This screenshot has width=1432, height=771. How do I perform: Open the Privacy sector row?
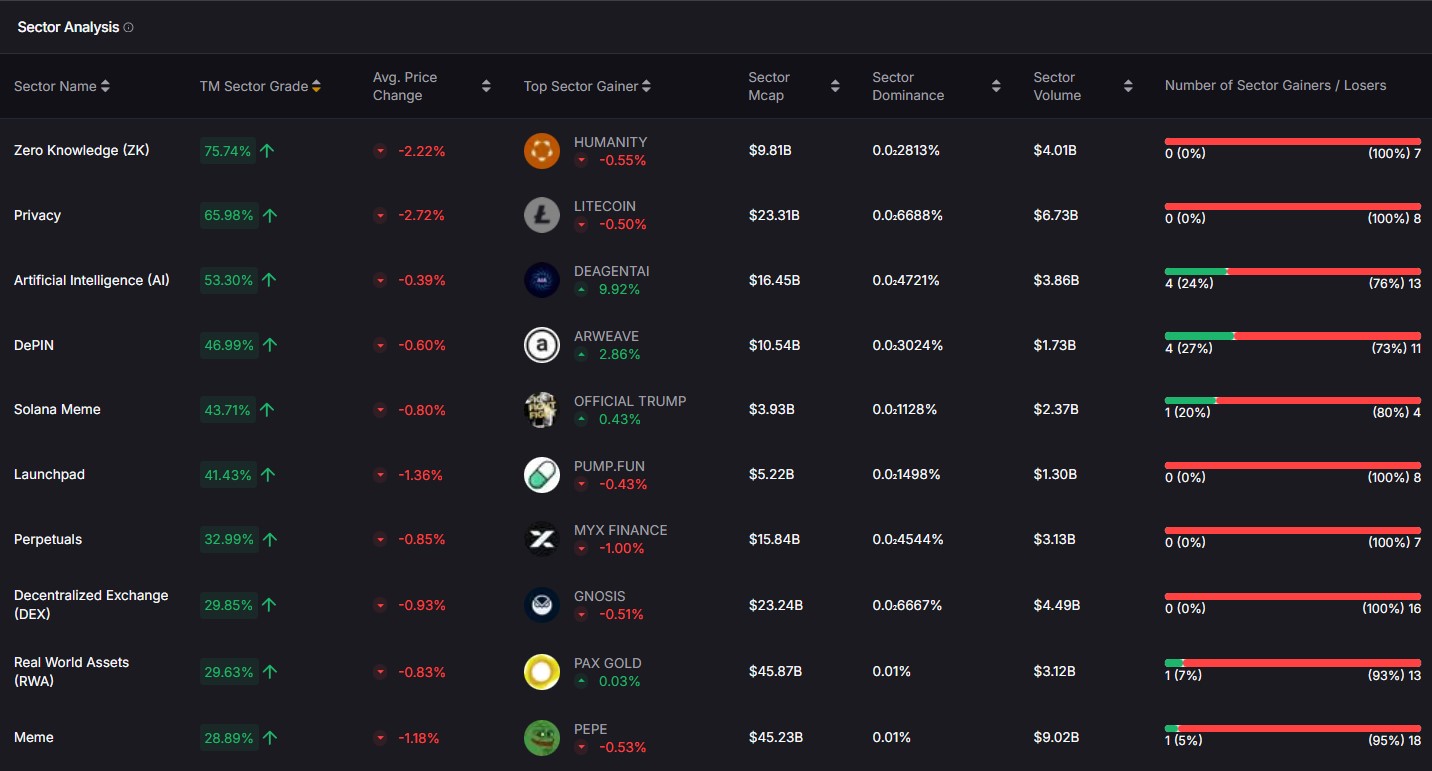[716, 215]
